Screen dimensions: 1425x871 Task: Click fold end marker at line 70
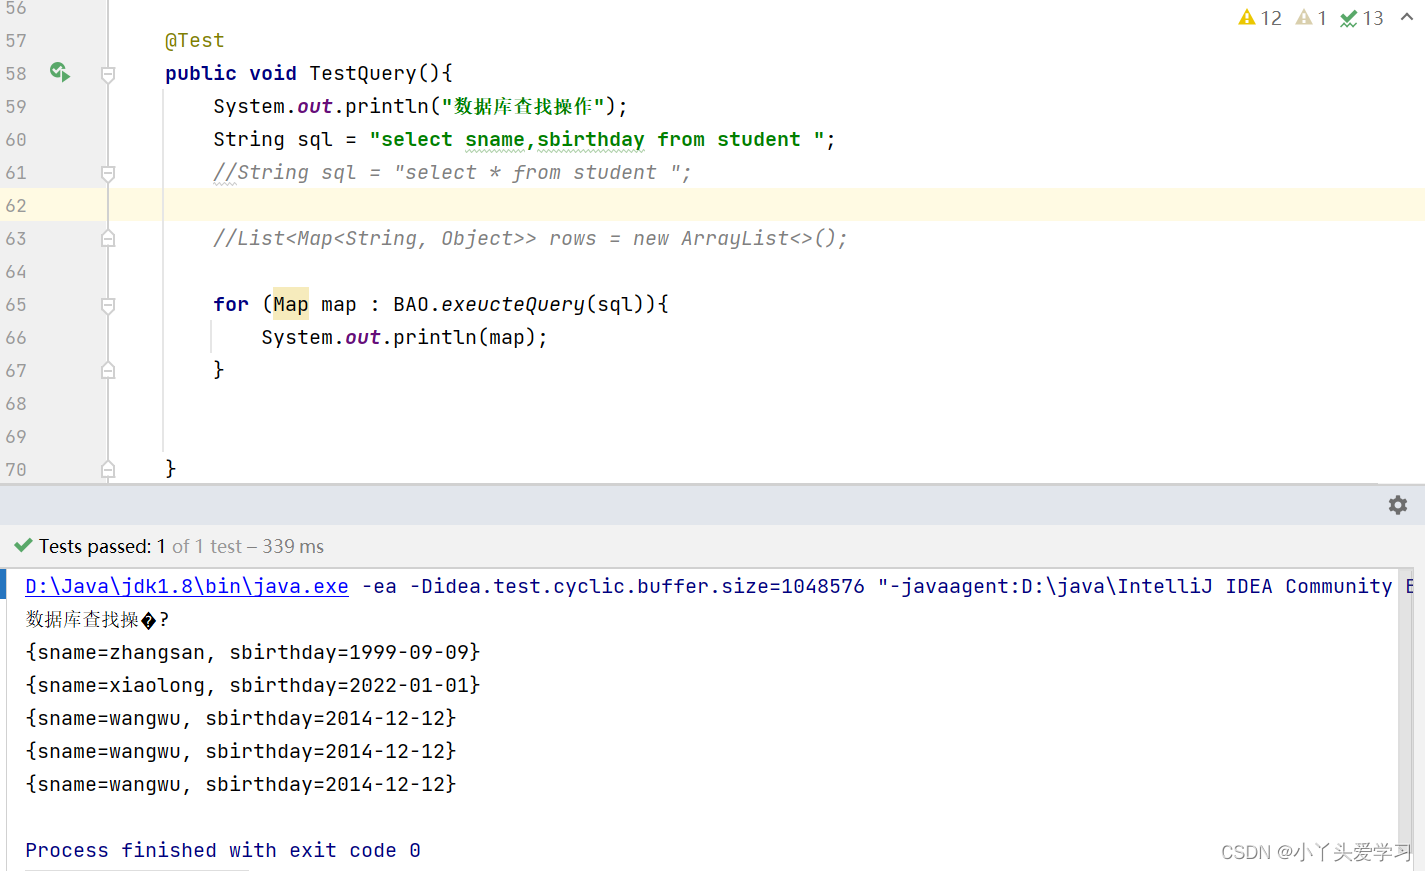[108, 469]
